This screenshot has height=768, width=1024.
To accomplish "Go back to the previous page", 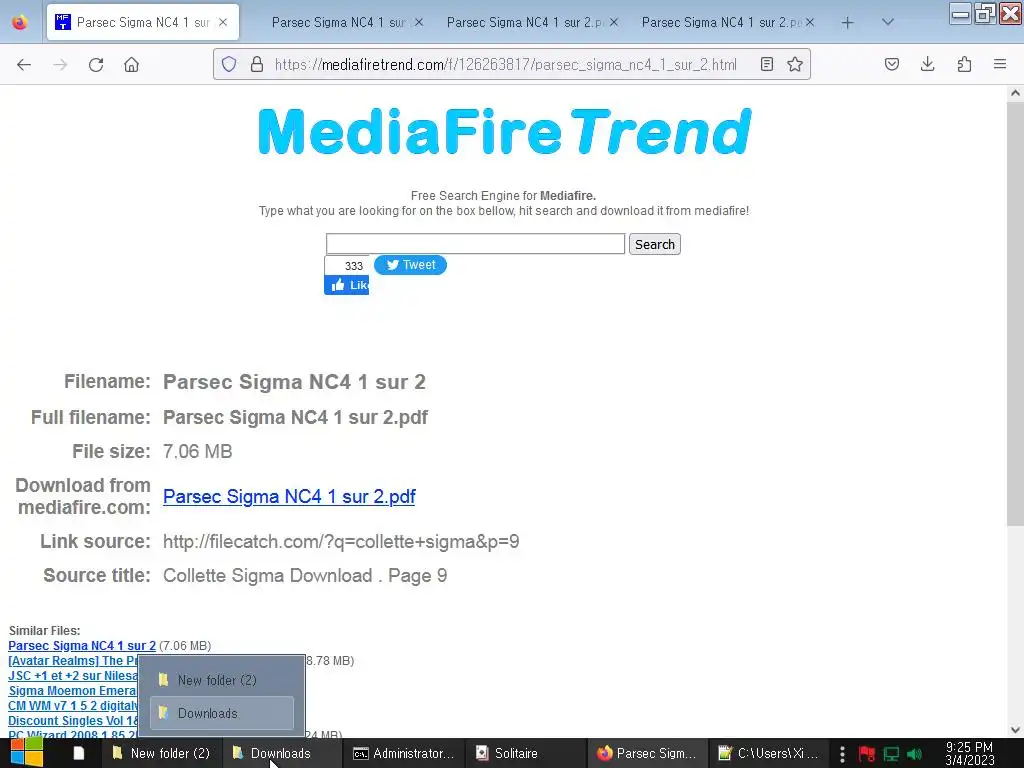I will click(x=24, y=64).
